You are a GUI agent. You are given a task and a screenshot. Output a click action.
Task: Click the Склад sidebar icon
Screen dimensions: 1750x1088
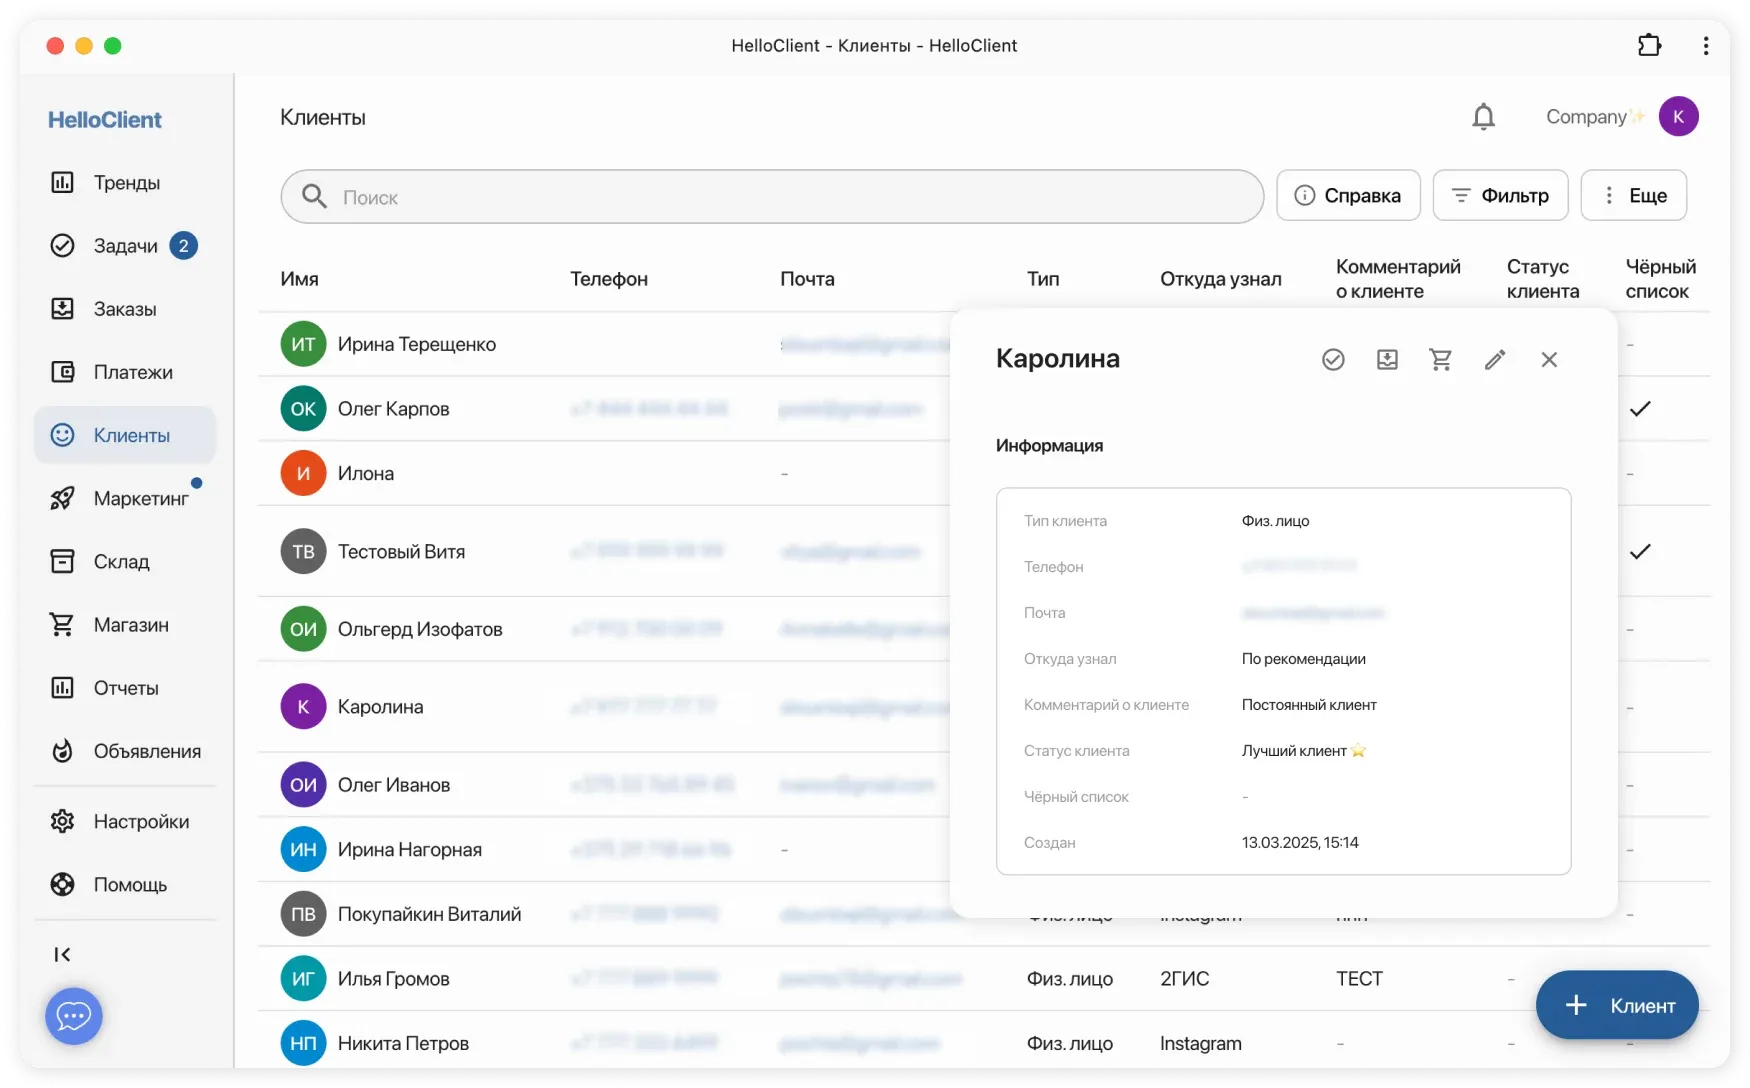pos(63,561)
